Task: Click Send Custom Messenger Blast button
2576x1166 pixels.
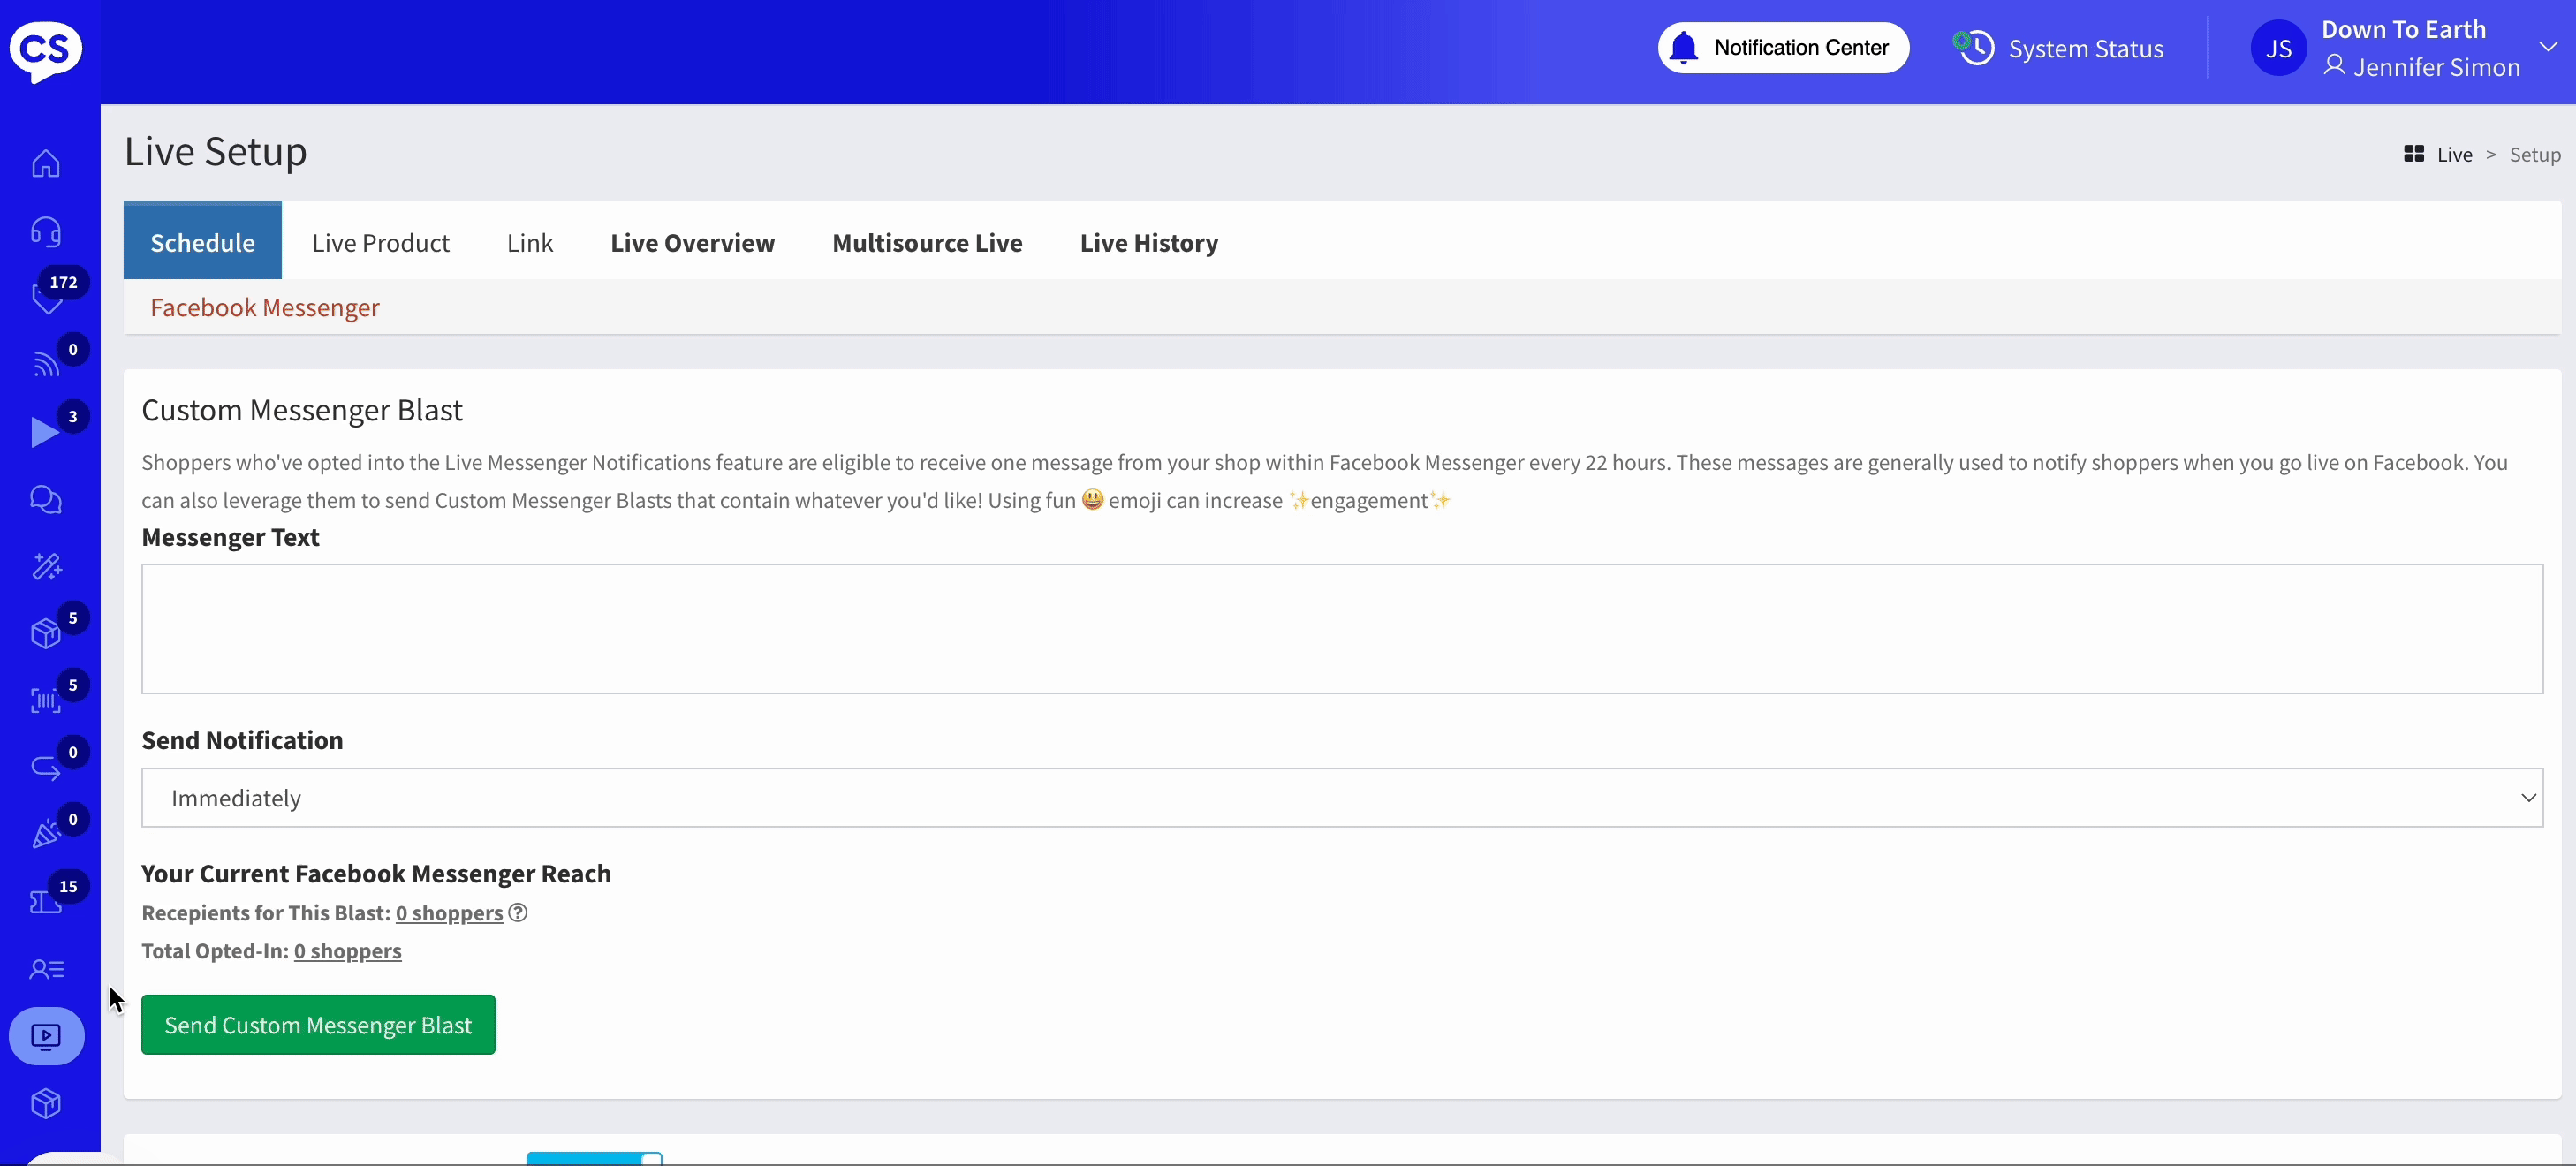Action: [318, 1024]
